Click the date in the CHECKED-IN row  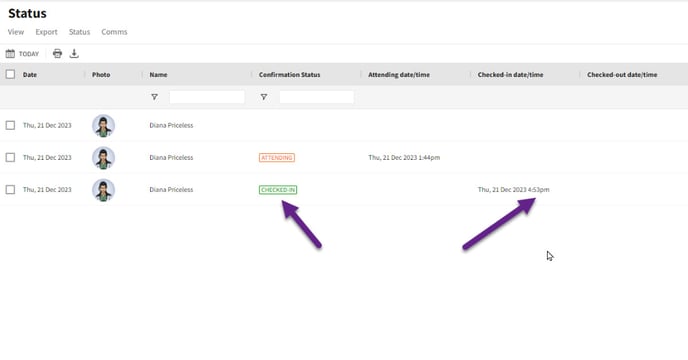pyautogui.click(x=47, y=189)
